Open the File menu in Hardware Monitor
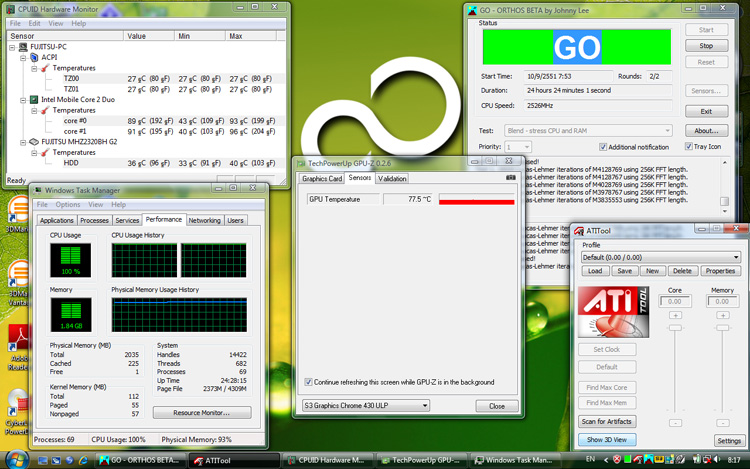Viewport: 750px width, 469px height. pyautogui.click(x=15, y=23)
